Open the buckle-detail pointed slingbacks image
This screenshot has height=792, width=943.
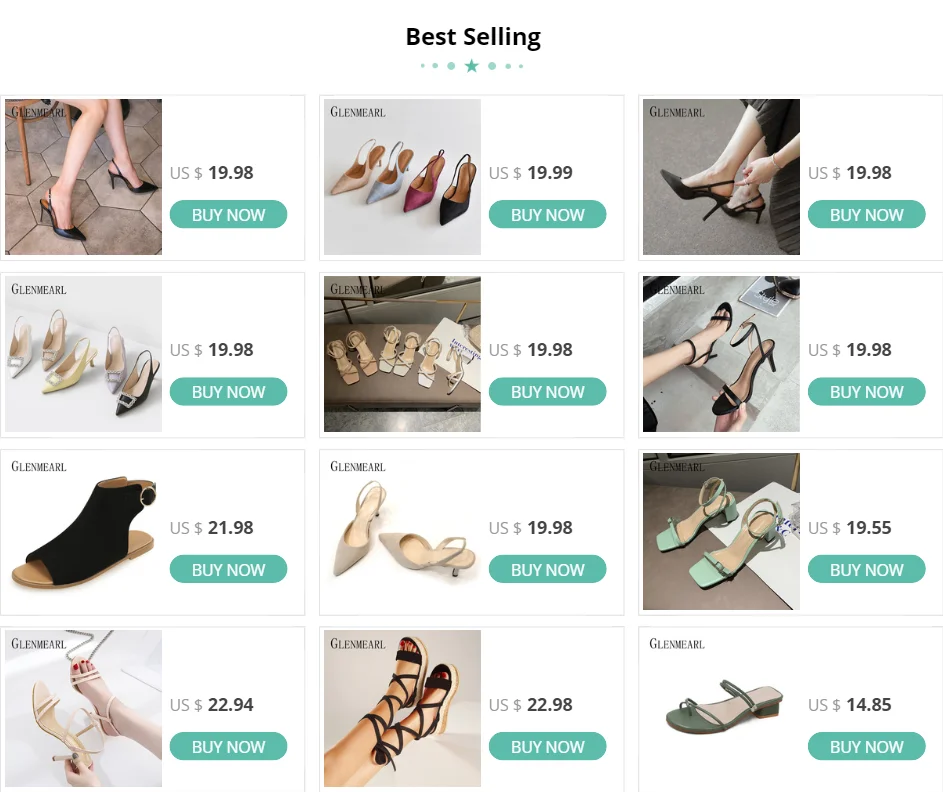click(83, 354)
